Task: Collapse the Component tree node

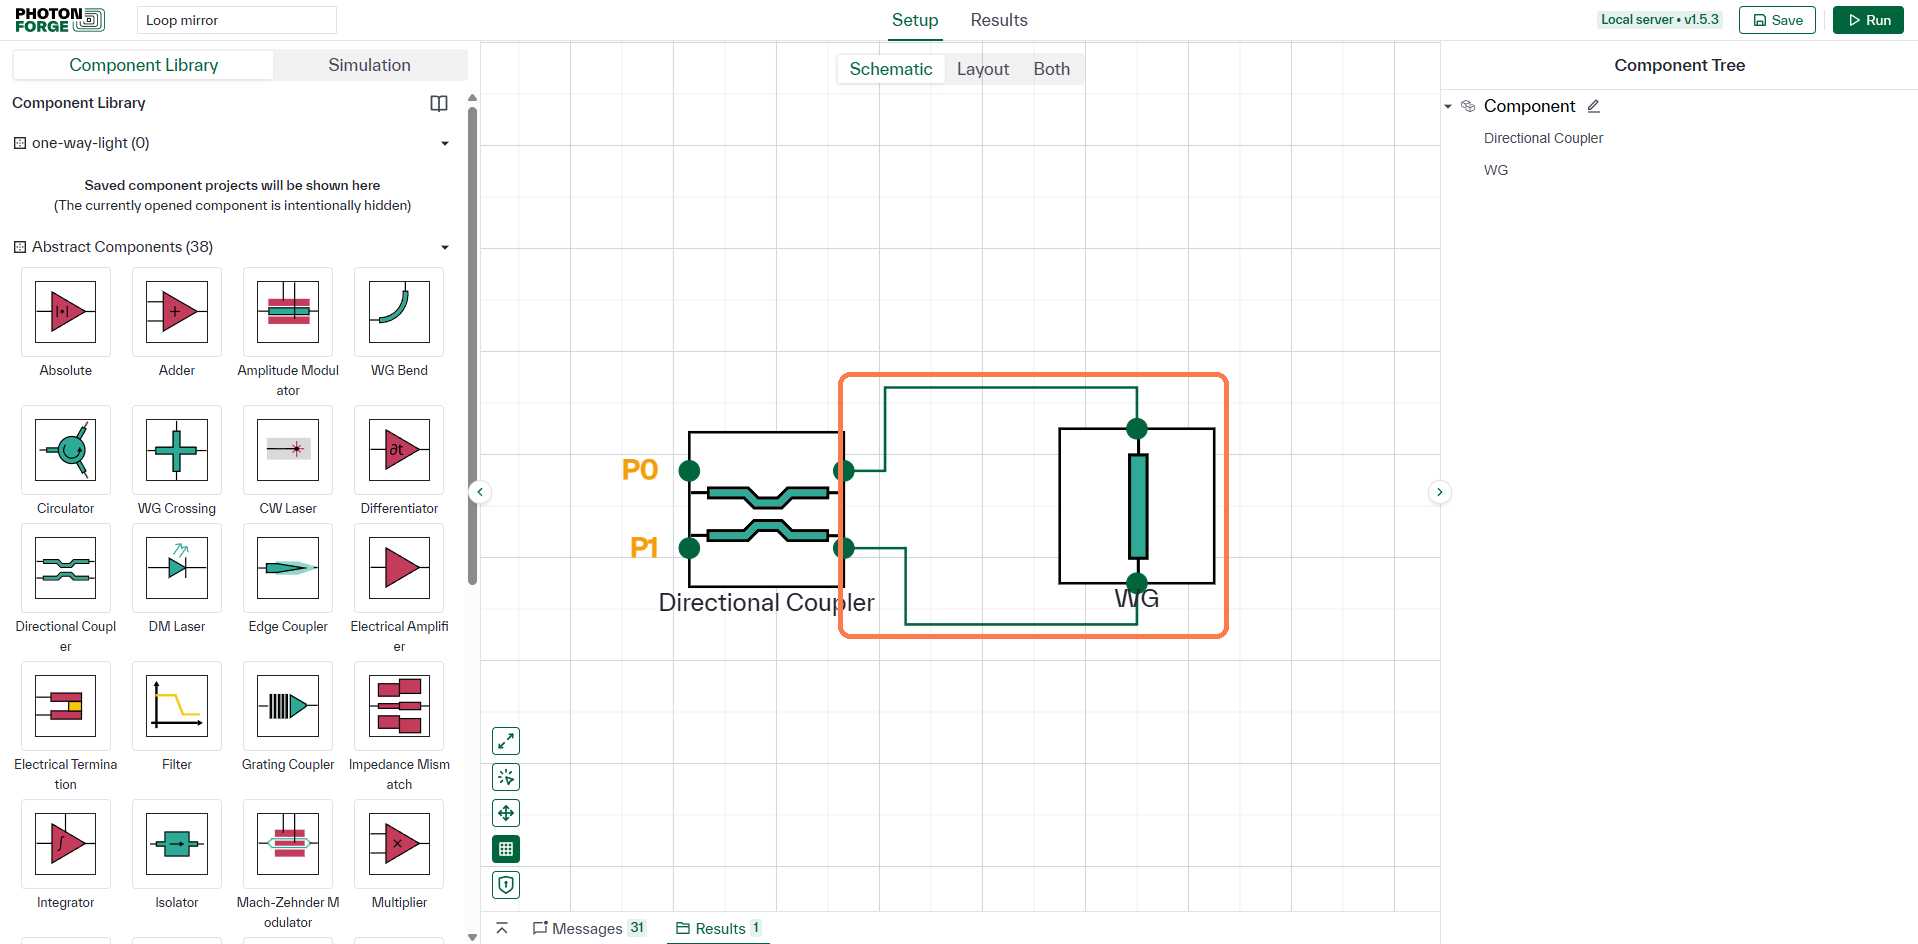Action: pyautogui.click(x=1448, y=106)
